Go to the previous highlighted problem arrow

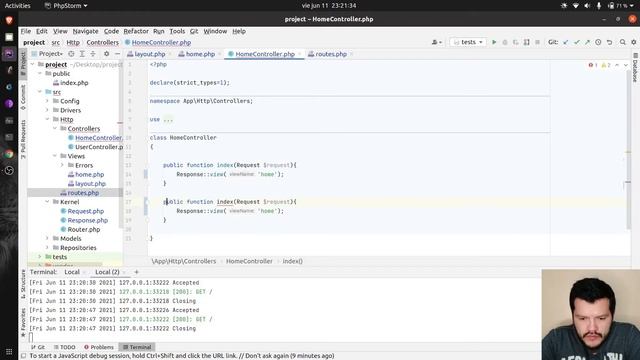[617, 65]
